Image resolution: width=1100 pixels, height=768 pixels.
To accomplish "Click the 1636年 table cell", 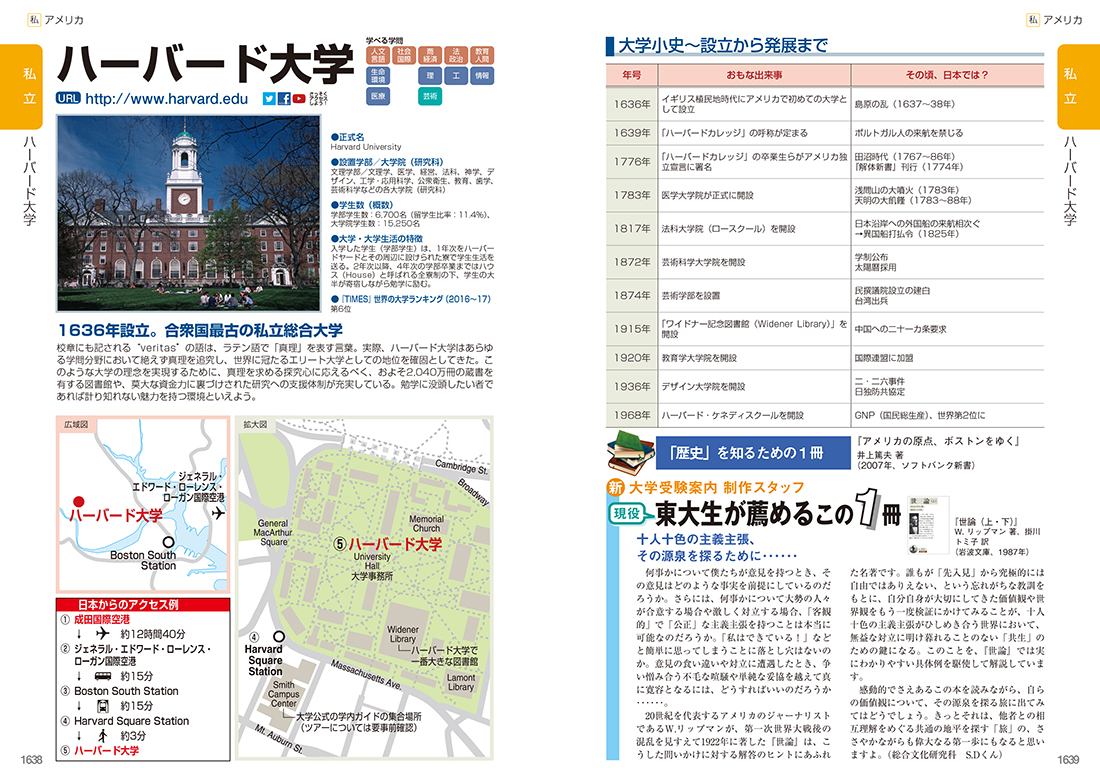I will 631,104.
